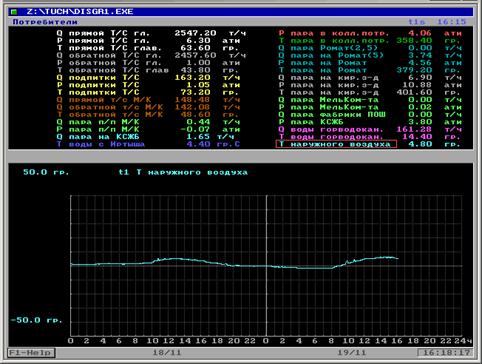The height and width of the screenshot is (364, 482).
Task: Select row 'Т воды с Иртыша'
Action: pyautogui.click(x=148, y=144)
